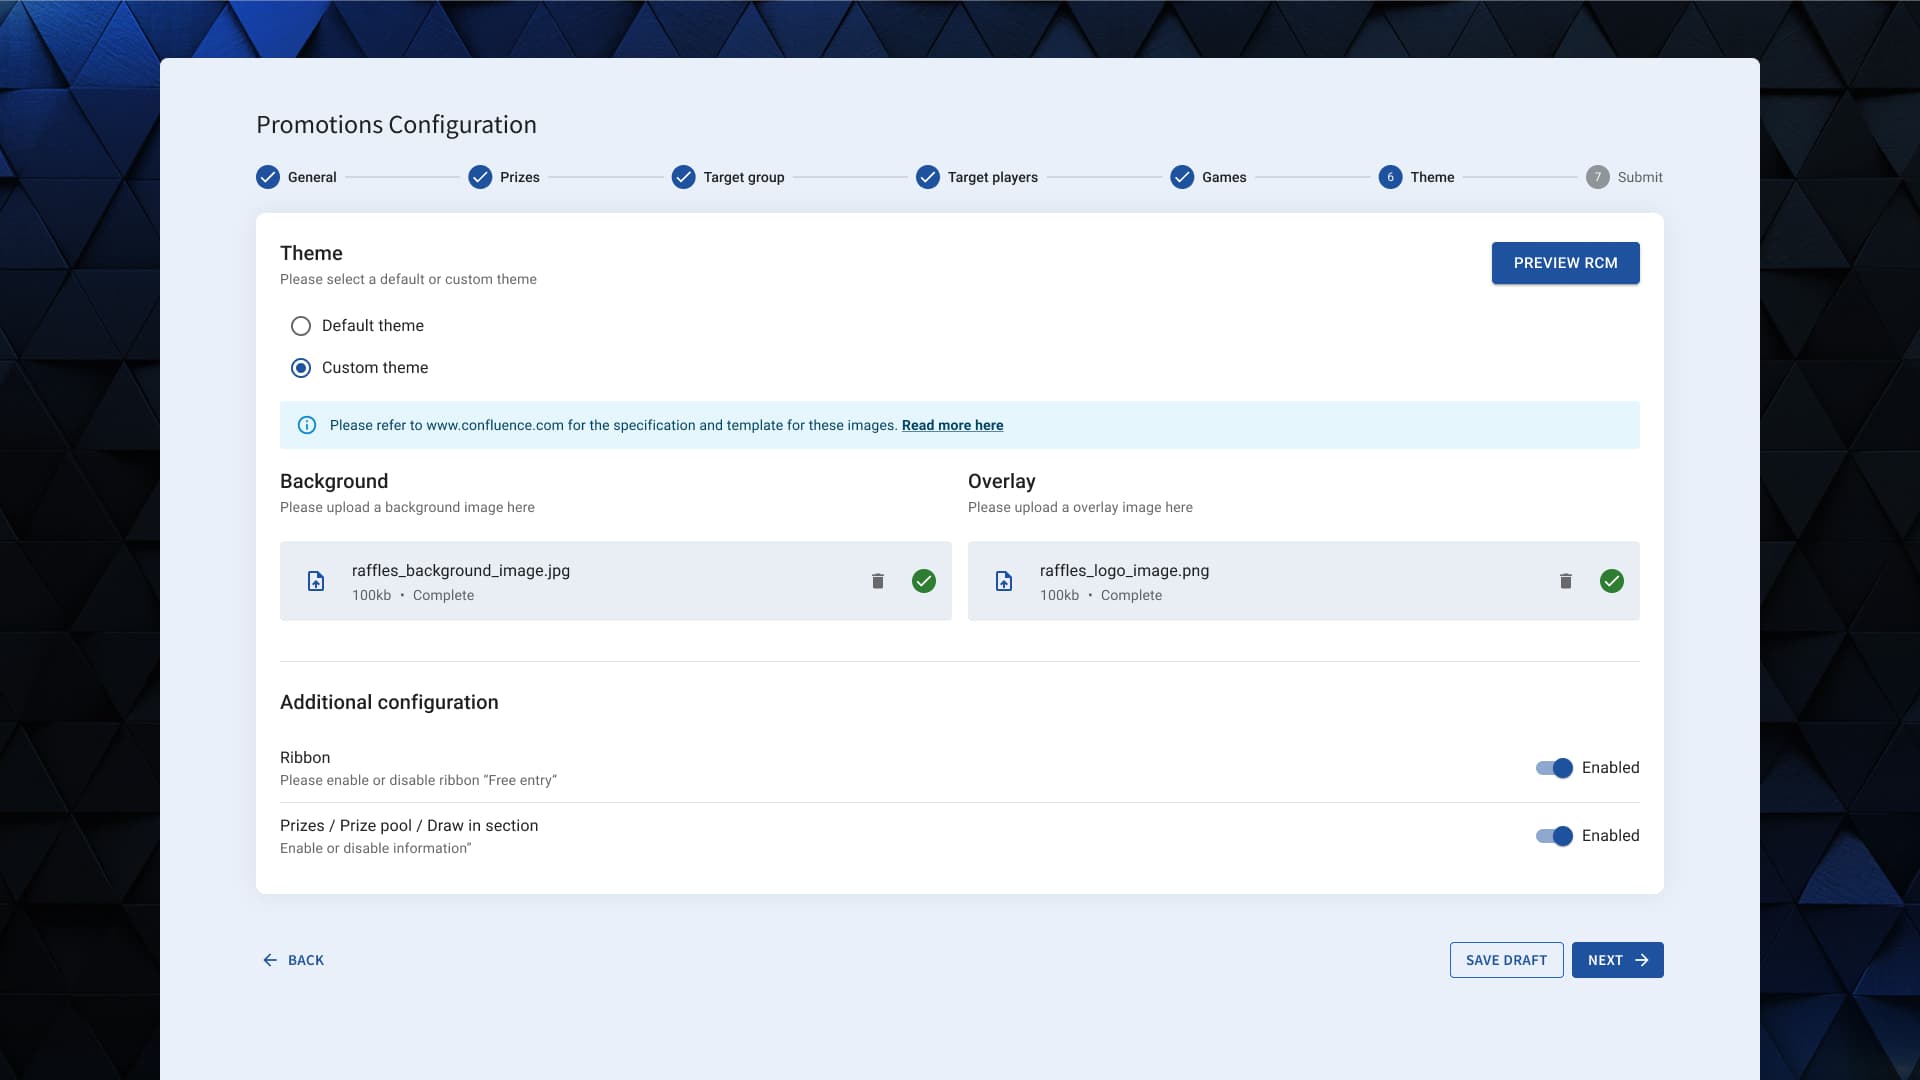Select the Default theme radio button
The image size is (1920, 1080).
[301, 326]
